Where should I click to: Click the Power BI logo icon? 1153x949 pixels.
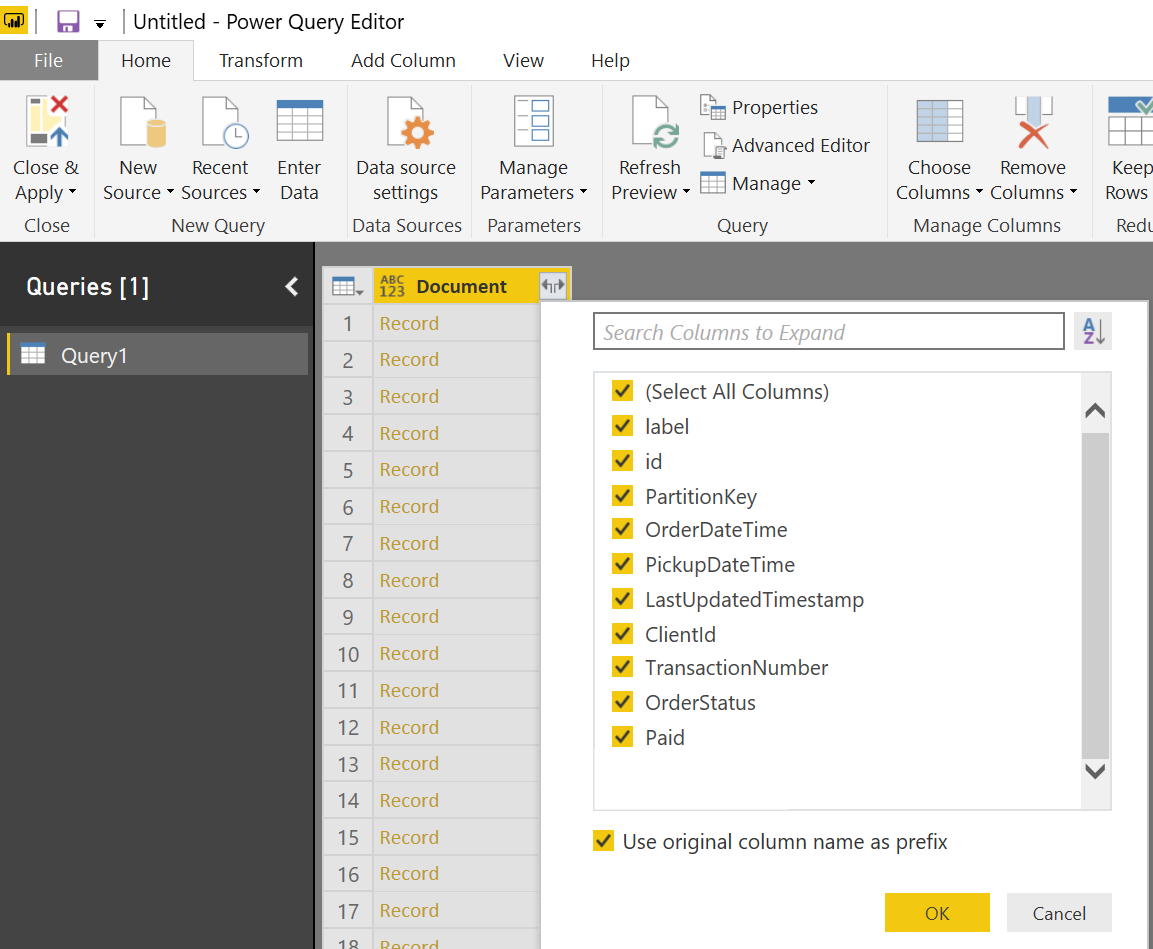click(13, 21)
